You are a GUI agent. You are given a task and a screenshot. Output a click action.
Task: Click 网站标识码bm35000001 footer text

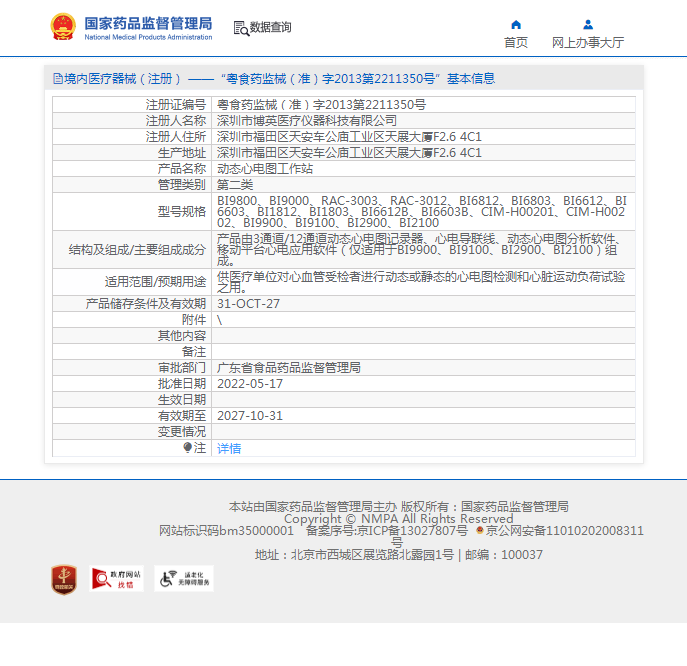(x=226, y=531)
